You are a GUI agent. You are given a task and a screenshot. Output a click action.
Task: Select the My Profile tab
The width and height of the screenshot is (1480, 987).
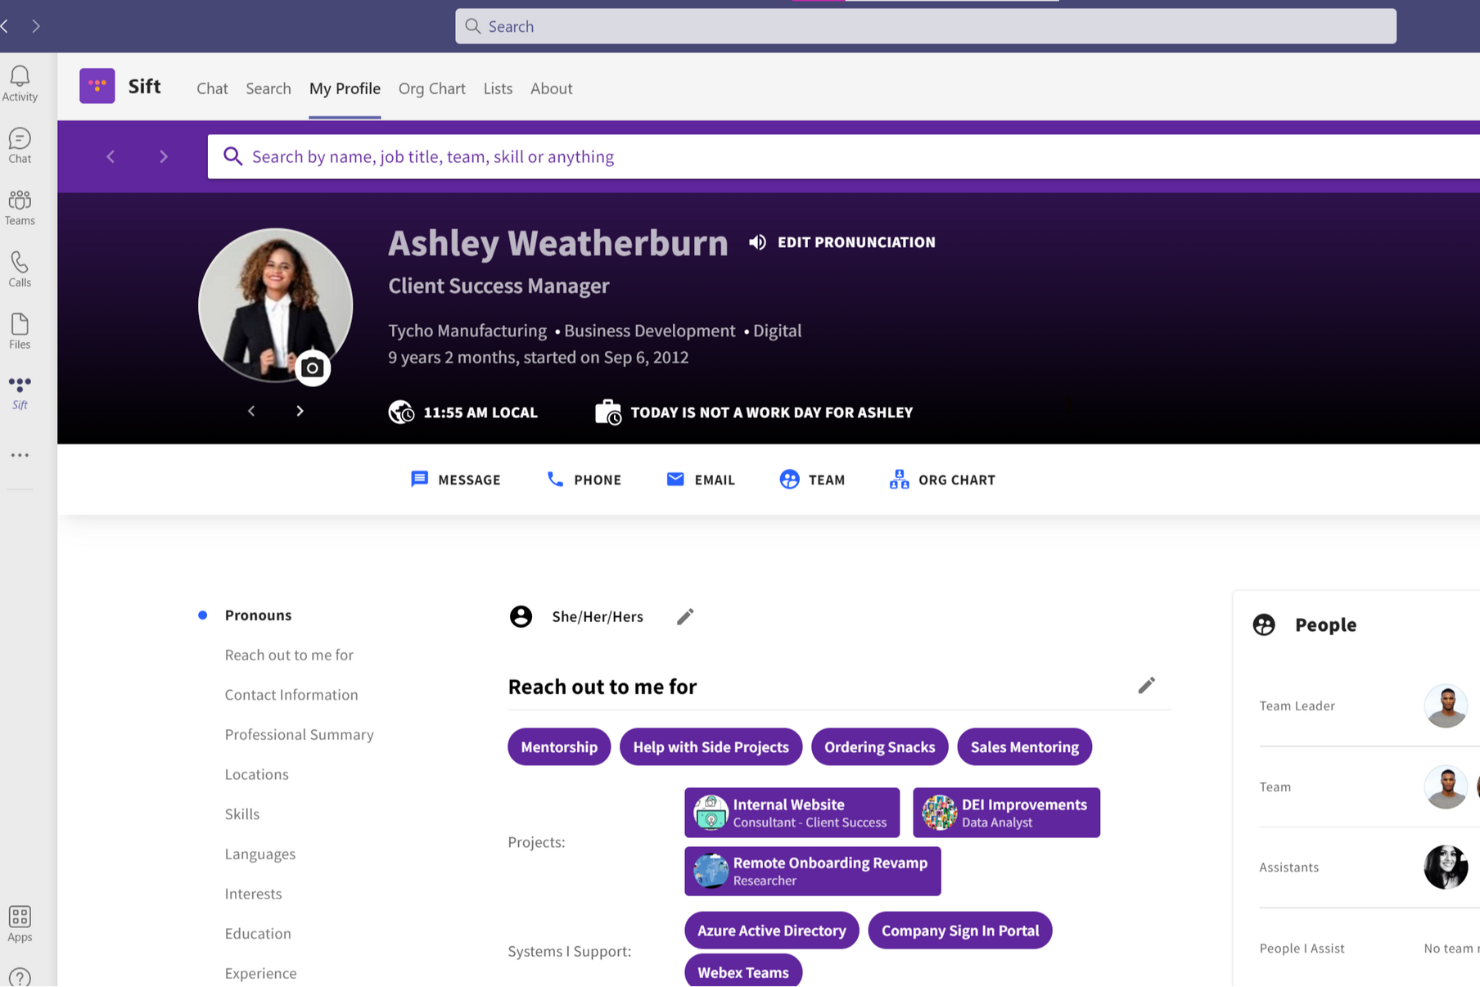click(x=345, y=88)
